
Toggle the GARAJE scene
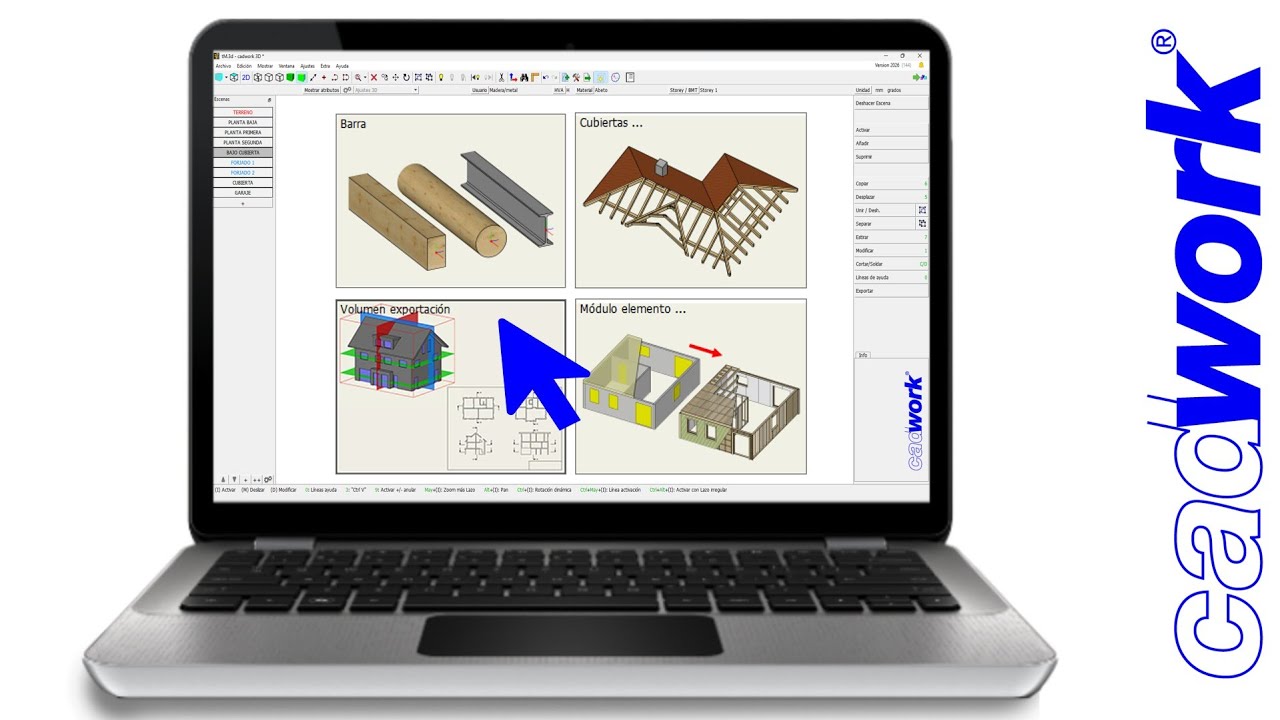(243, 193)
